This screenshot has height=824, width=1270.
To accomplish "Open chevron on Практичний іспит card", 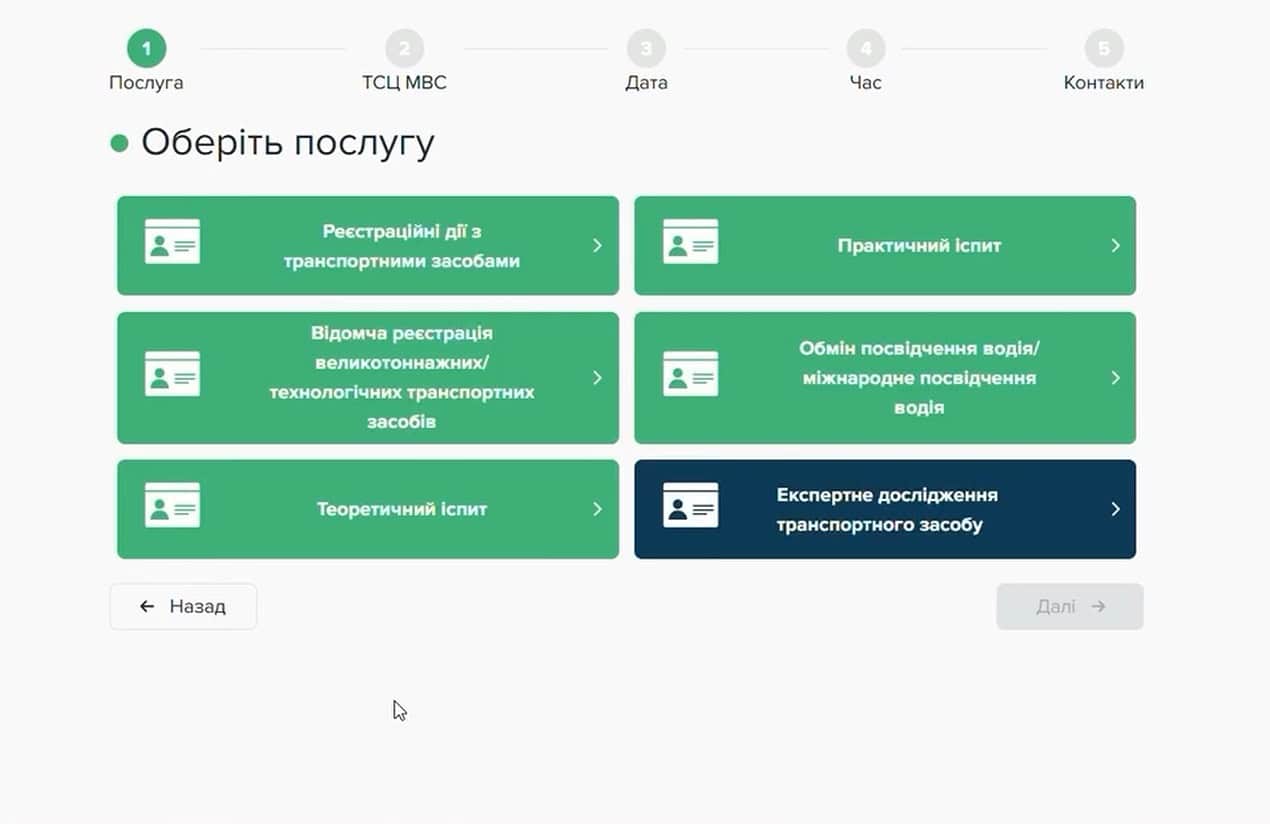I will pos(1115,245).
